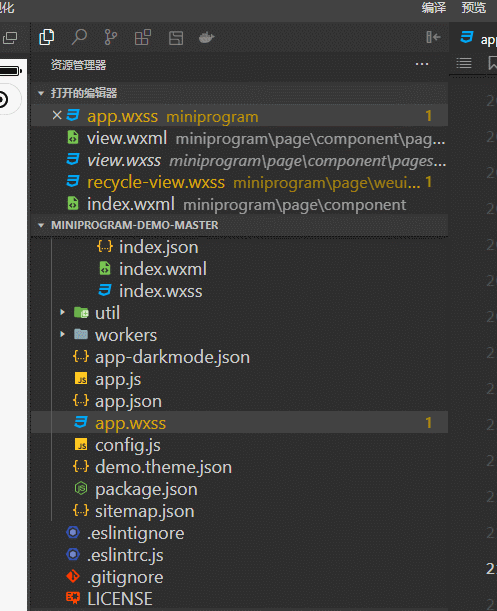Screen dimensions: 497x611
Task: Open the layout panel icon in activity bar
Action: [176, 38]
